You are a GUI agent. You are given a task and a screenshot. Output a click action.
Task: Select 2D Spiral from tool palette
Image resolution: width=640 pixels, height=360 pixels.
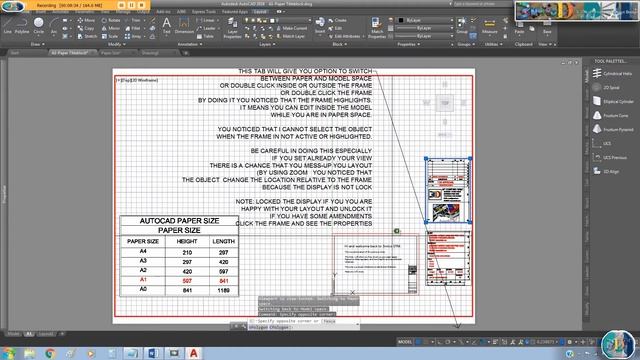click(607, 87)
